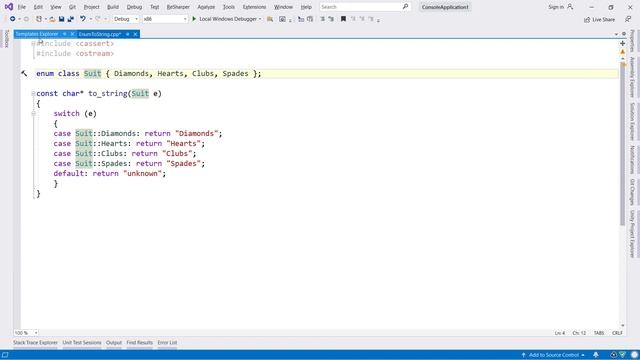The height and width of the screenshot is (360, 640).
Task: Save the current file with Save icon
Action: (x=62, y=19)
